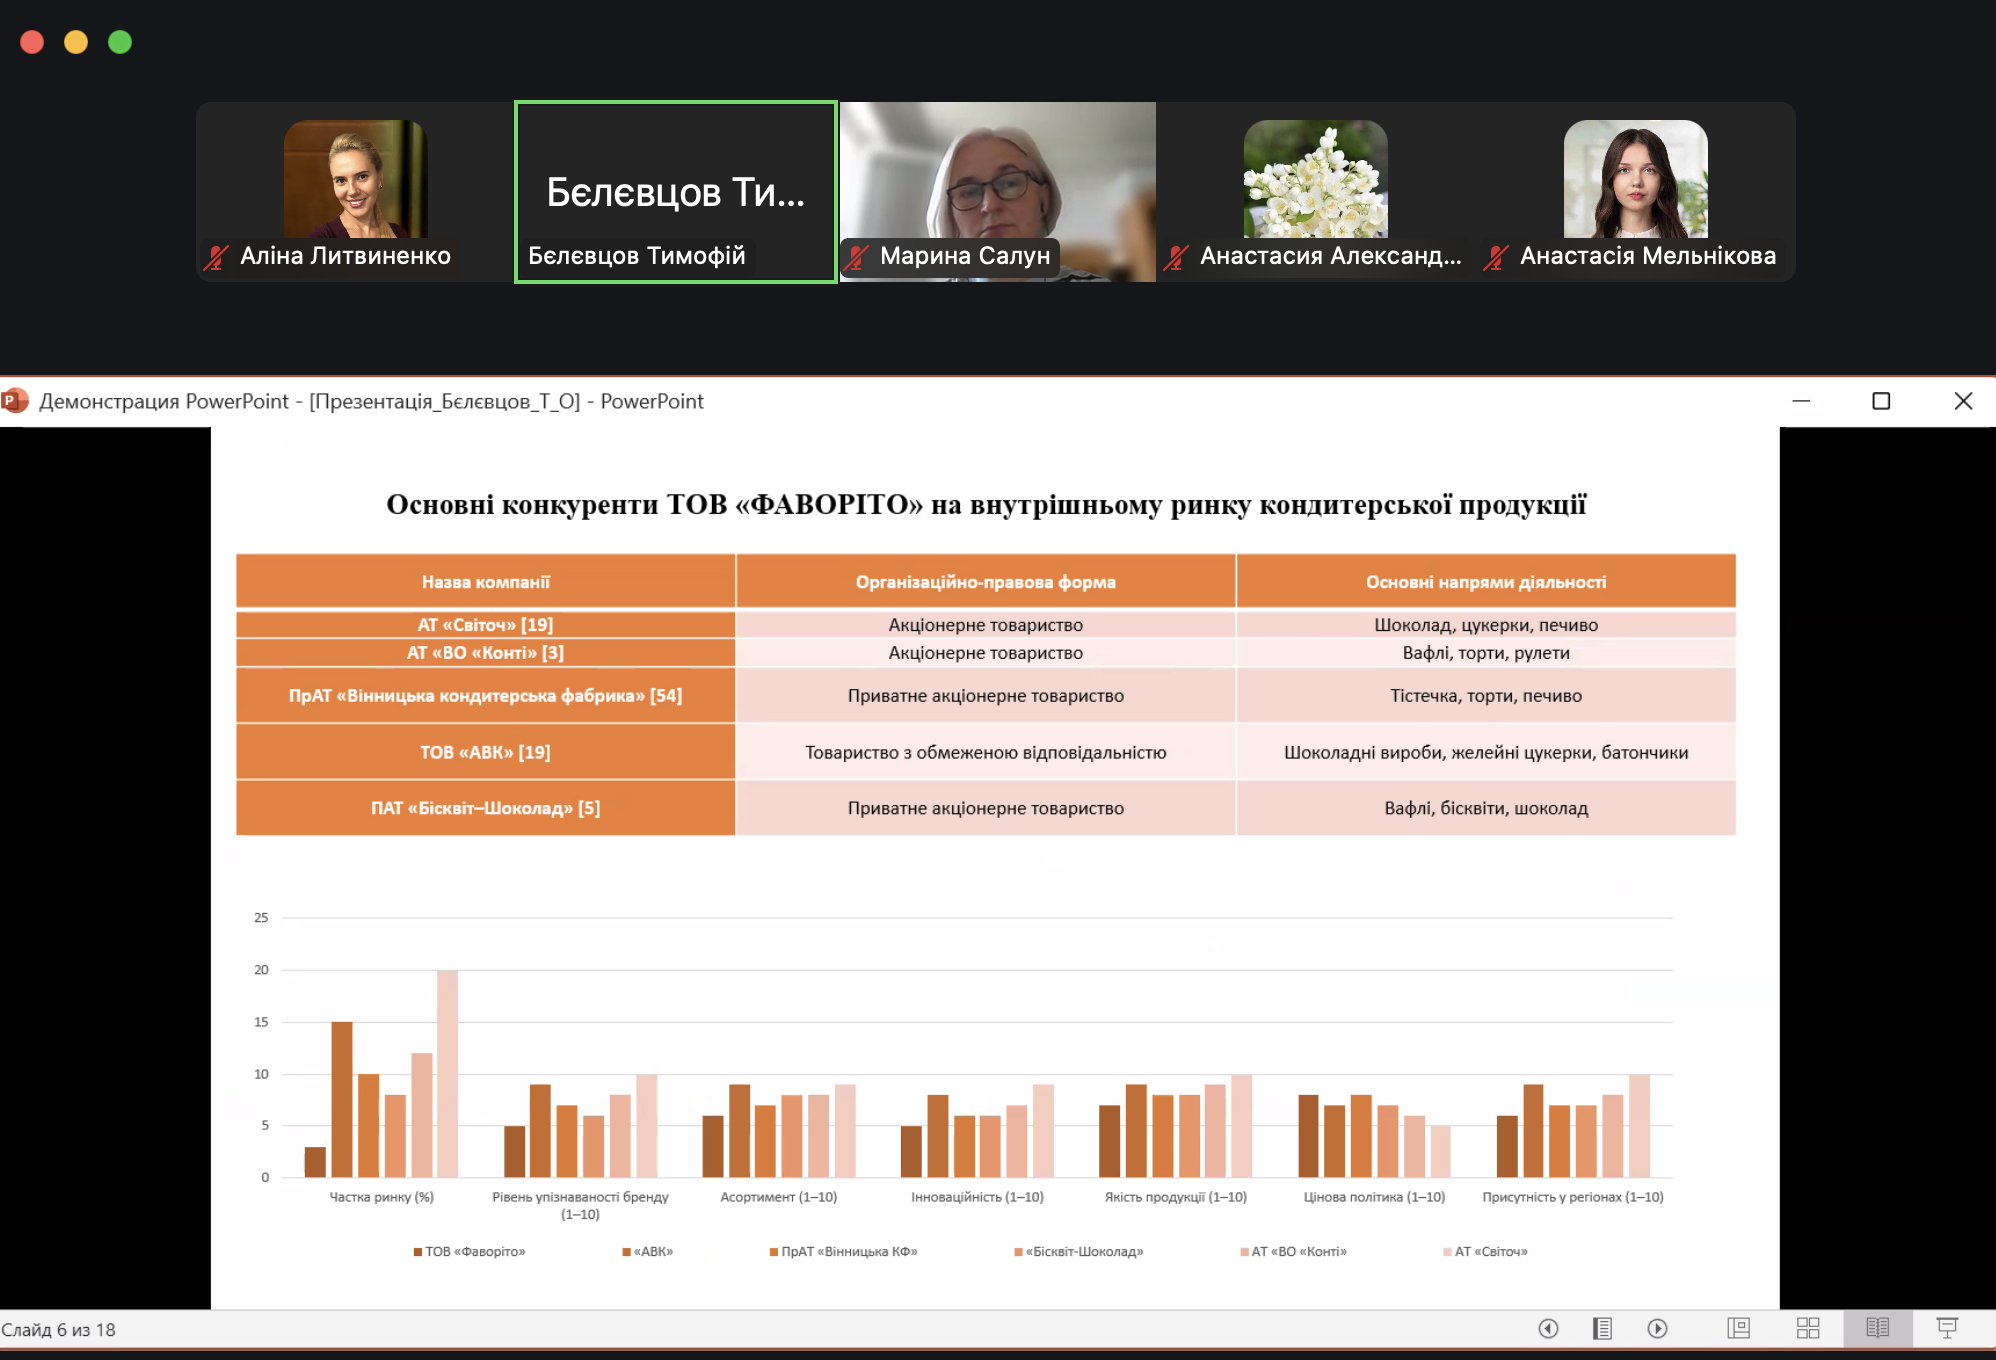The height and width of the screenshot is (1360, 1996).
Task: Click the 'Інноваційність (1–10)' axis label
Action: click(x=977, y=1197)
